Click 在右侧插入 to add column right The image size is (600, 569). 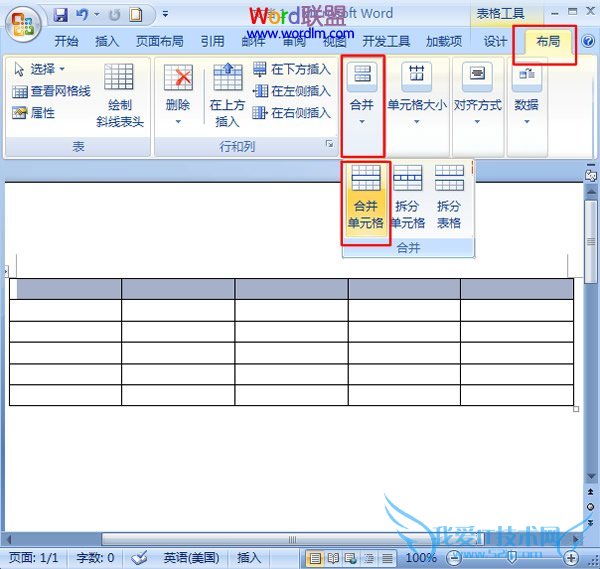click(292, 113)
